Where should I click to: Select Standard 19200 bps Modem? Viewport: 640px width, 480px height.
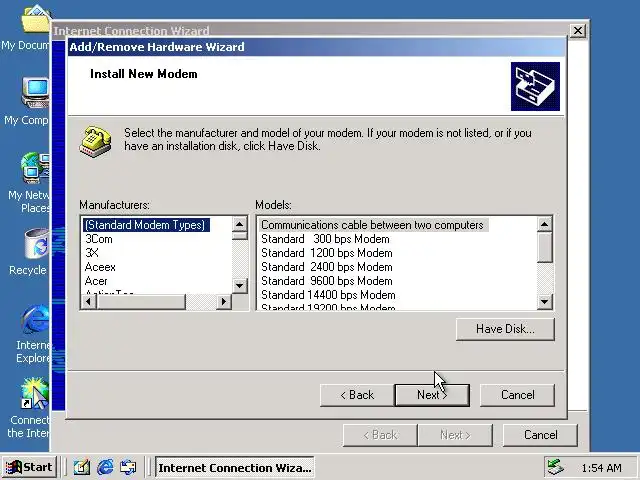[x=328, y=307]
